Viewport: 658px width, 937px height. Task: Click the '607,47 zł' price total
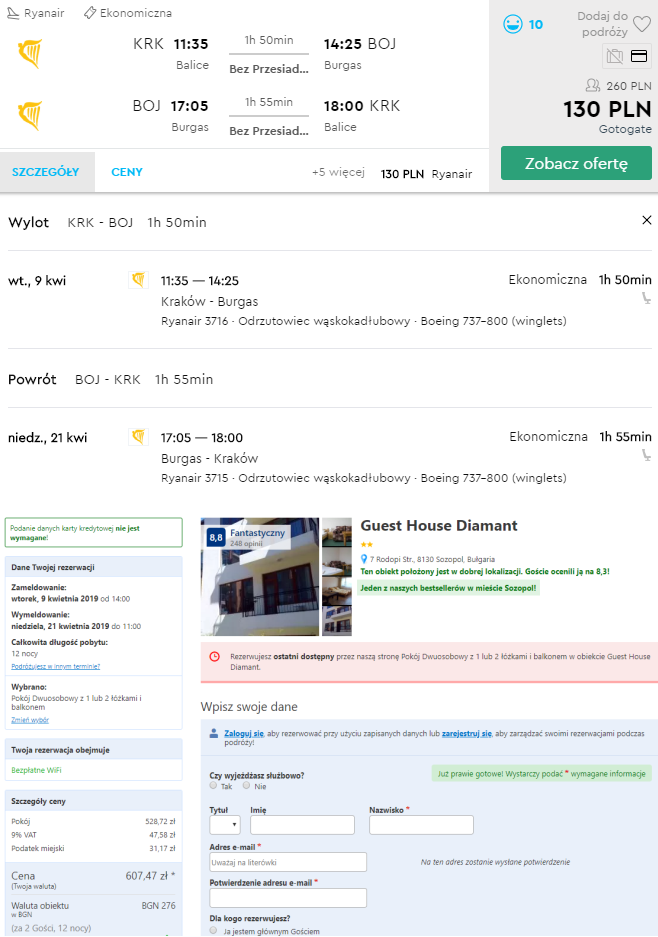pyautogui.click(x=150, y=875)
